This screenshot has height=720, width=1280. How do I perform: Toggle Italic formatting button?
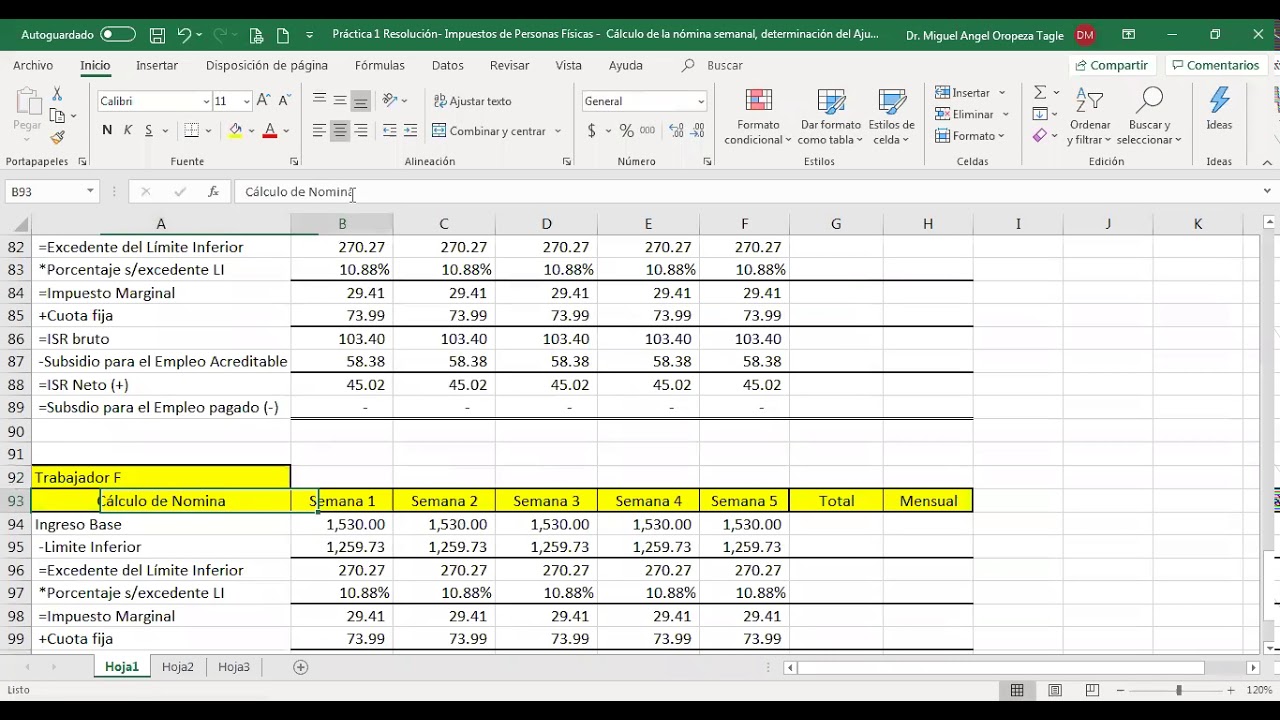(128, 131)
